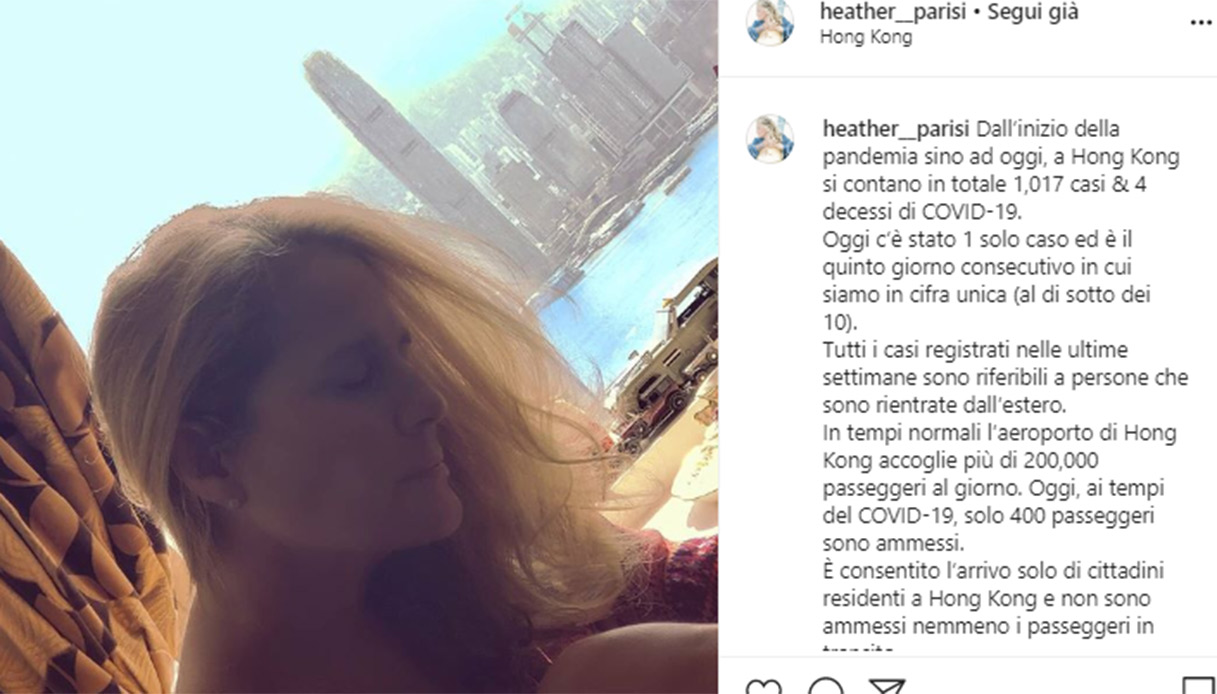This screenshot has width=1217, height=694.
Task: Open comments via the speech bubble icon
Action: point(825,687)
